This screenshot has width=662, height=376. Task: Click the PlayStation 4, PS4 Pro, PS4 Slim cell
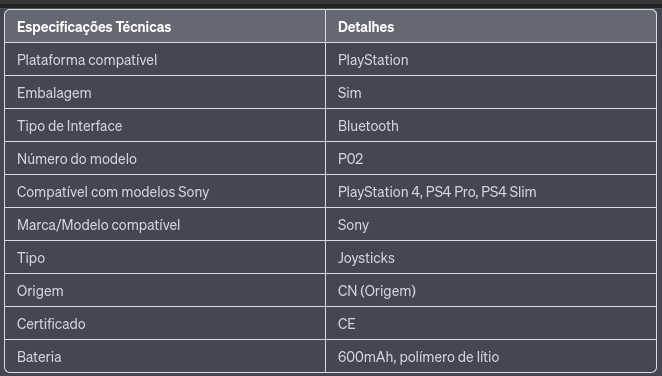click(491, 192)
